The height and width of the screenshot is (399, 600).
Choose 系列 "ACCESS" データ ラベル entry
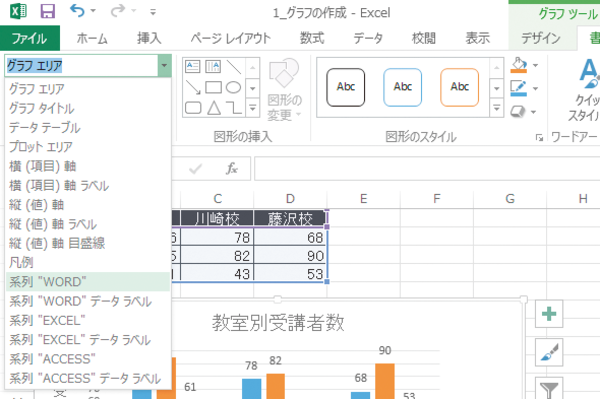click(88, 378)
